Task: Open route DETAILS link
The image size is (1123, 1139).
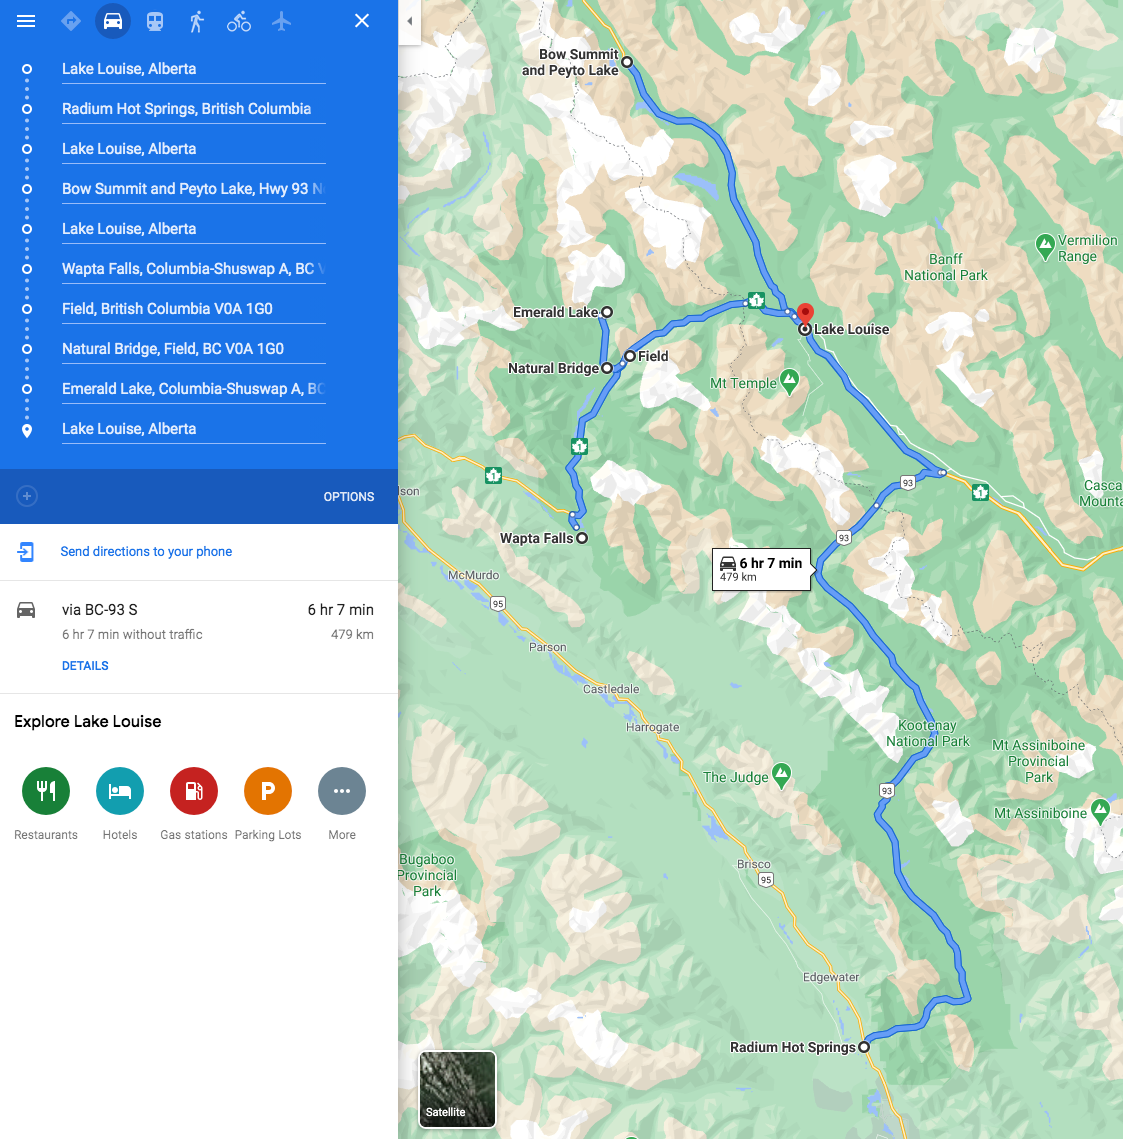Action: (x=85, y=665)
